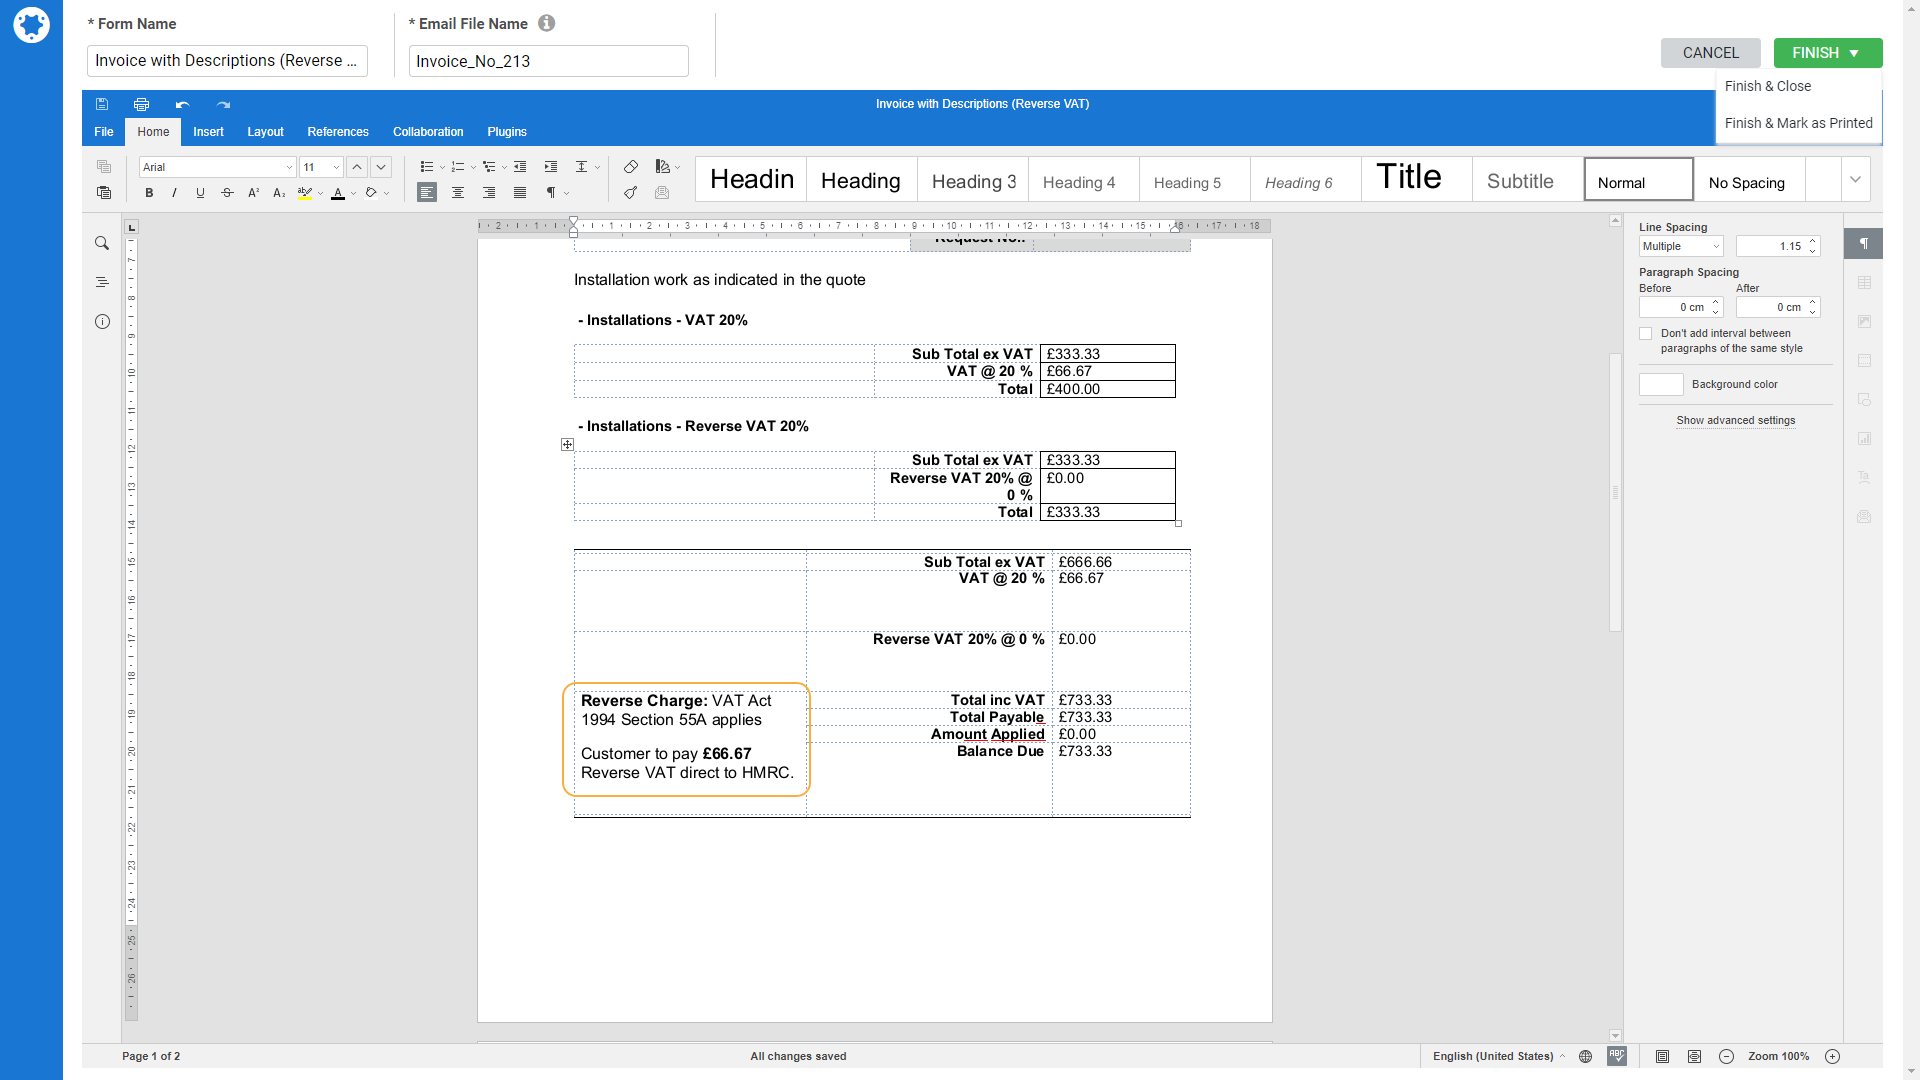Toggle bold formatting
The width and height of the screenshot is (1920, 1080).
[149, 193]
